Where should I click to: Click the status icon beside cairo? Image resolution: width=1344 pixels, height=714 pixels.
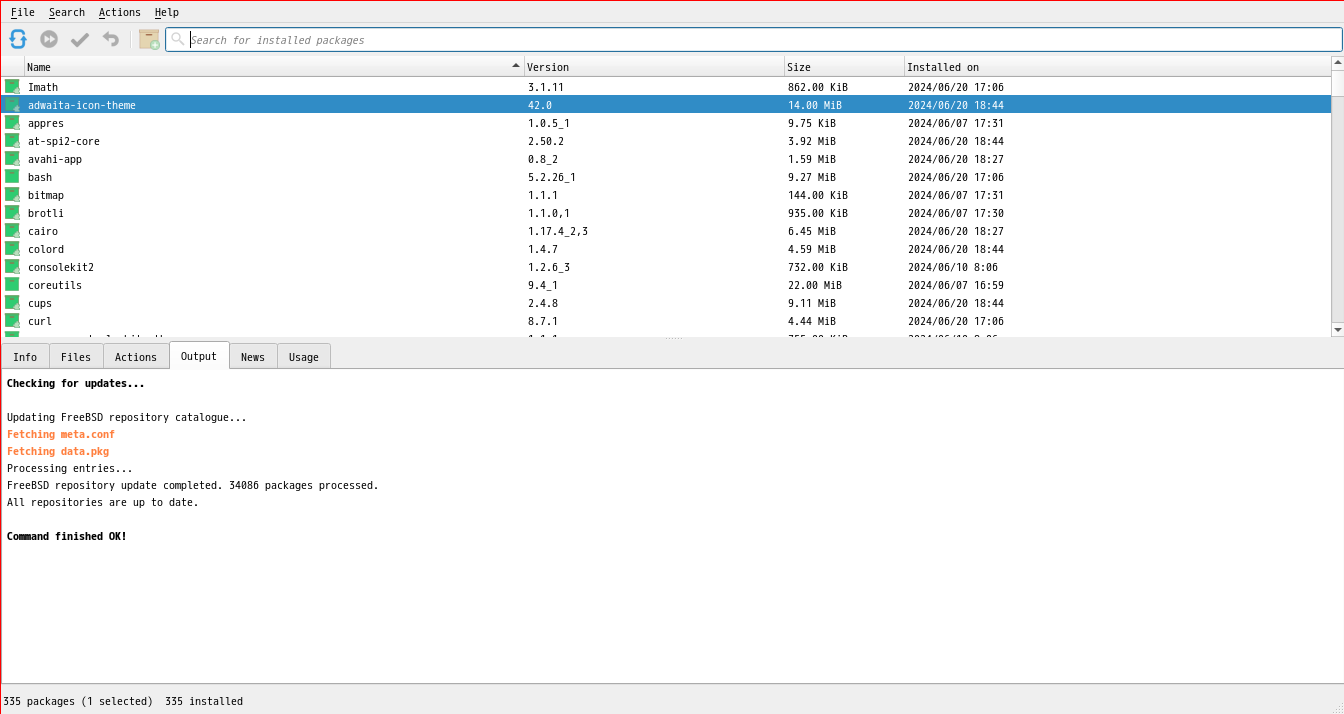point(12,231)
